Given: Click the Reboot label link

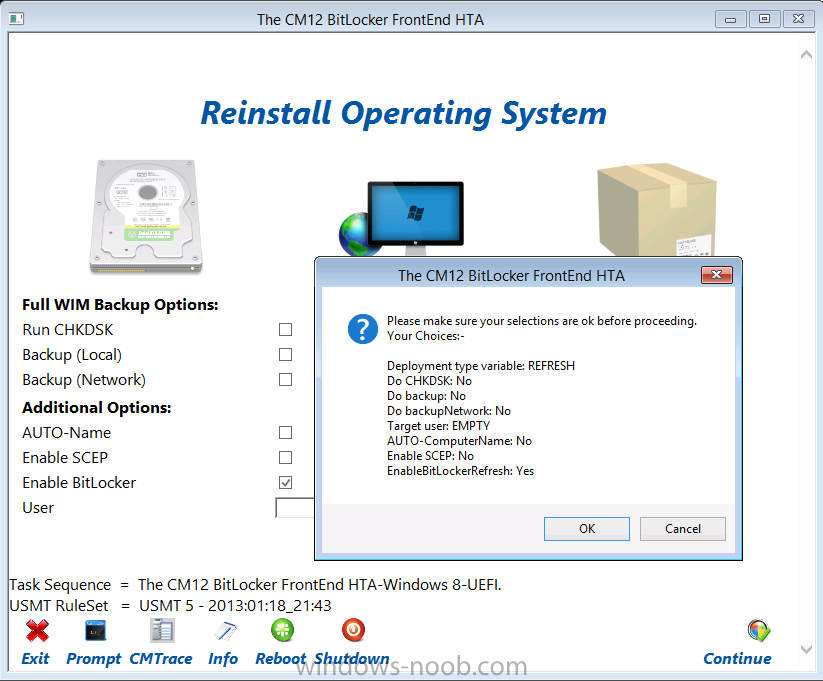Looking at the screenshot, I should point(280,658).
